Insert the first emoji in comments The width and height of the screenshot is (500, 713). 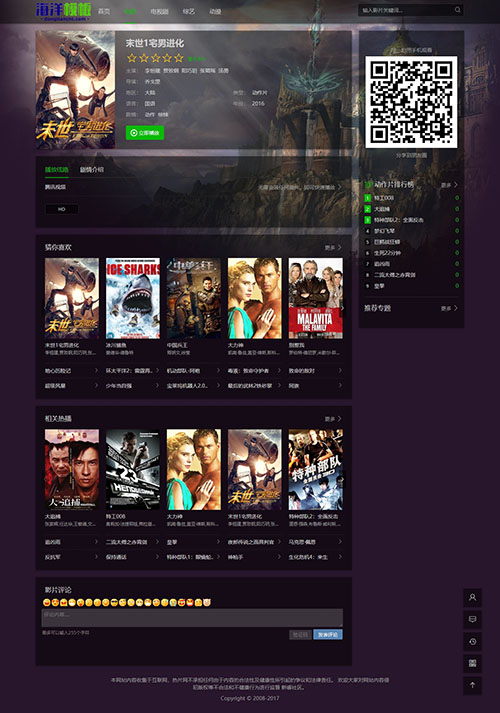pos(46,603)
